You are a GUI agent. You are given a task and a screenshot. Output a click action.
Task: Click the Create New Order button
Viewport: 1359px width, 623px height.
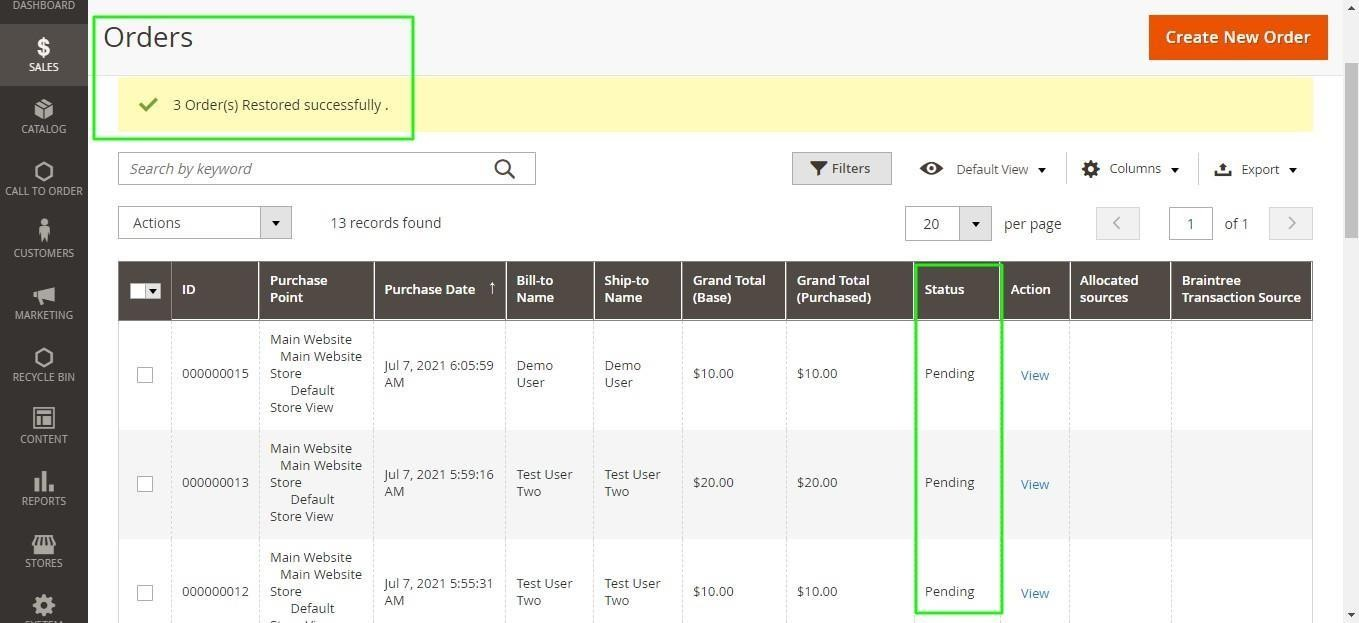(x=1237, y=37)
